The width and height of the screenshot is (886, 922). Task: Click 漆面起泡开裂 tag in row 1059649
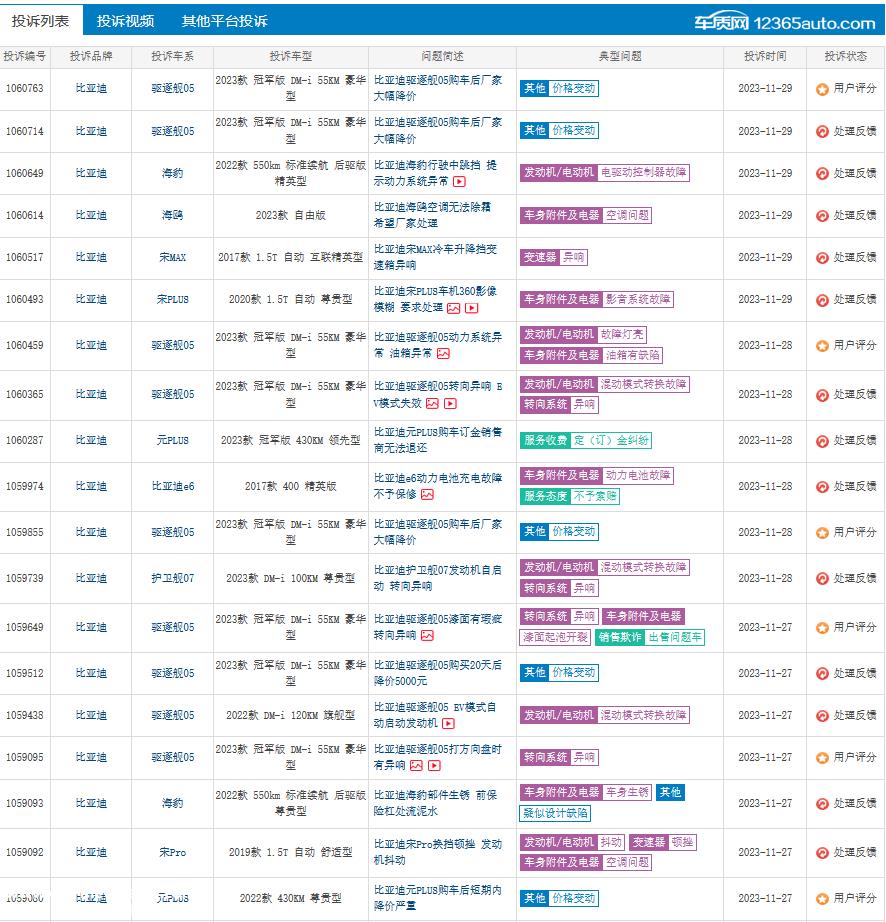tap(555, 637)
